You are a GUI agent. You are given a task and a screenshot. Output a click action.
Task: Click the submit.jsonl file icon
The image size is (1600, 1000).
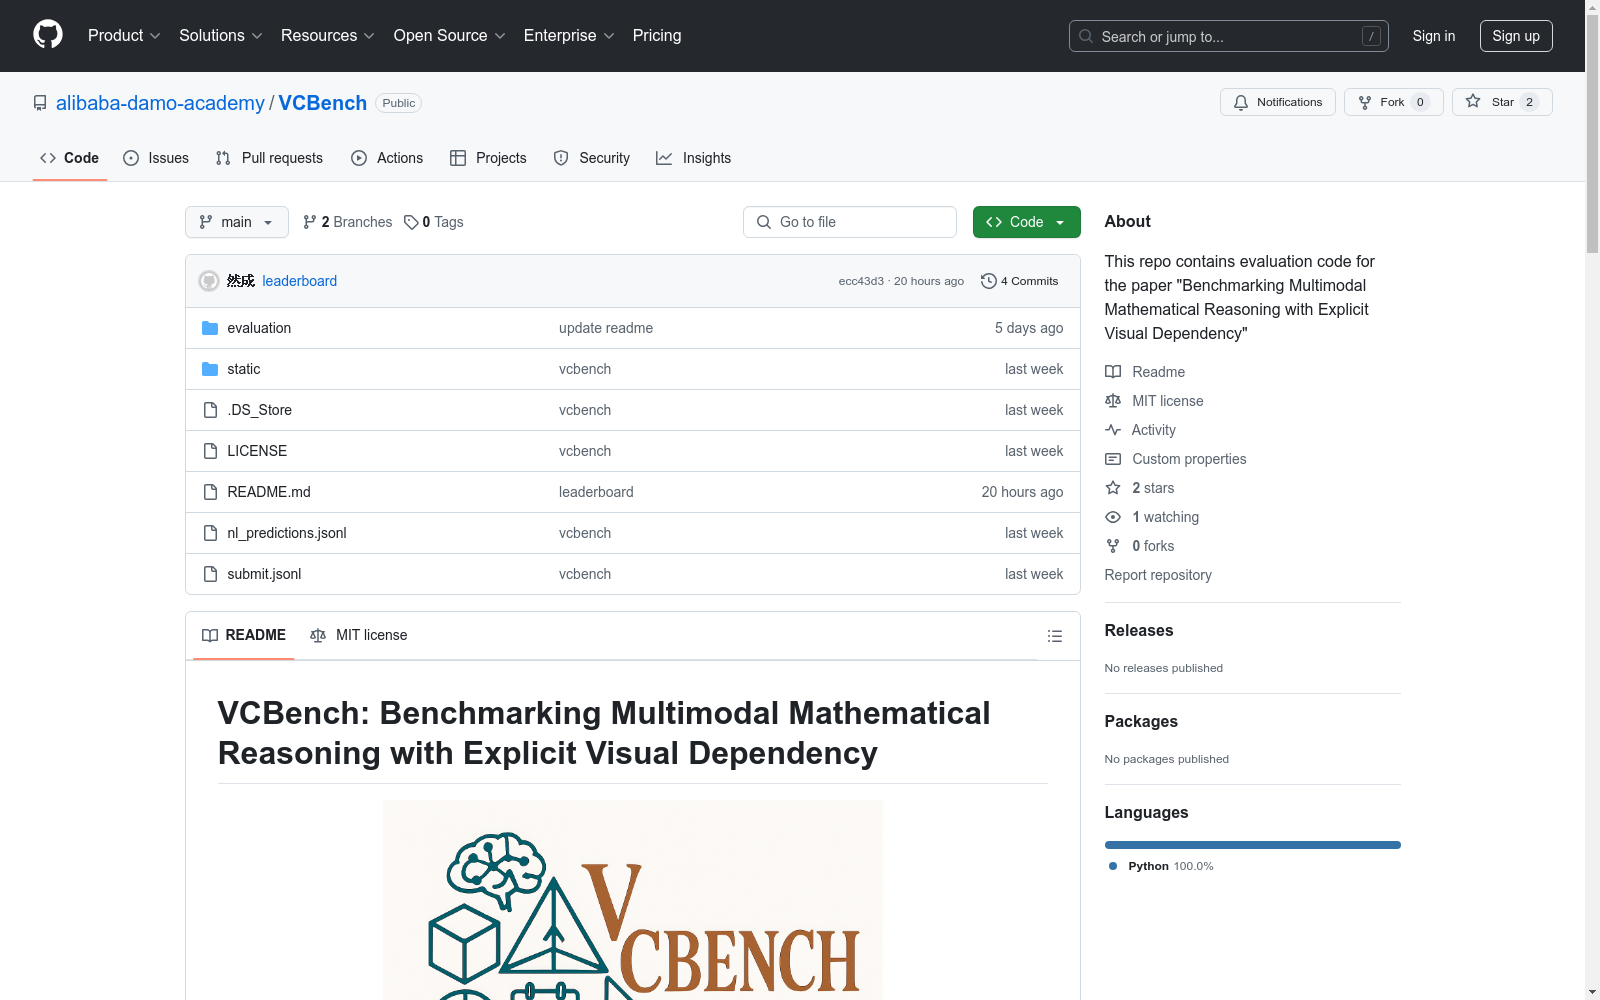(x=210, y=574)
